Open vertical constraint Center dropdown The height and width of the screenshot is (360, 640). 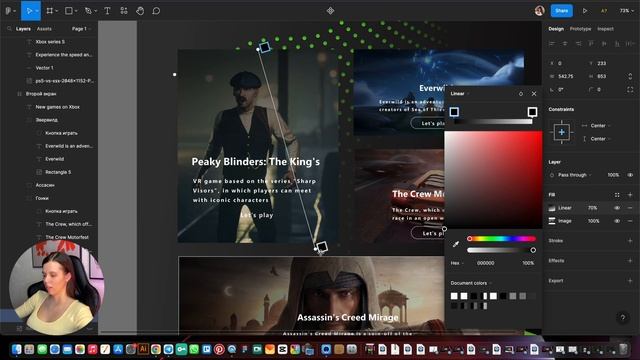point(596,139)
